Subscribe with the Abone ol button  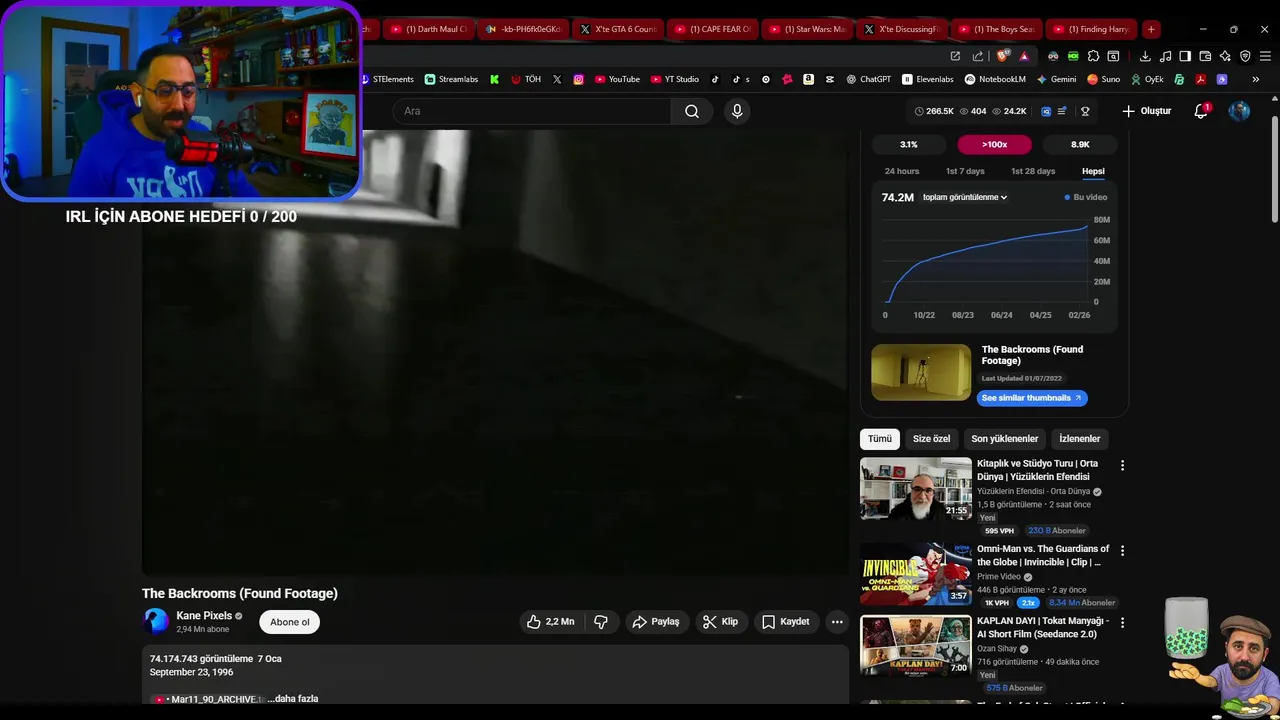290,622
